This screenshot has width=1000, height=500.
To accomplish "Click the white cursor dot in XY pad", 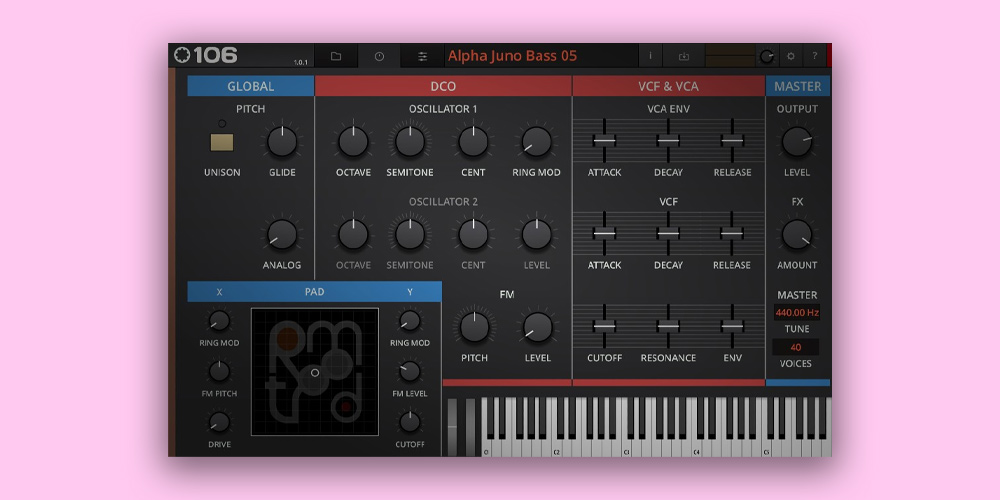I will coord(314,372).
